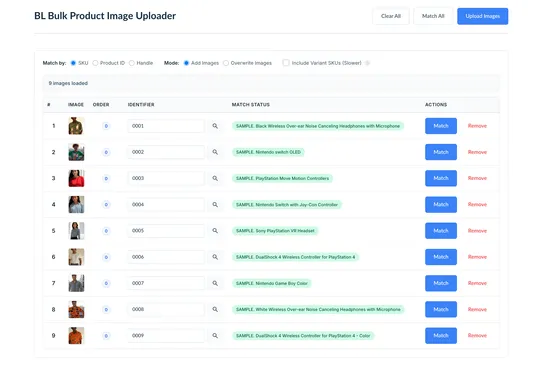
Task: Choose Overwrite Images mode
Action: 226,63
